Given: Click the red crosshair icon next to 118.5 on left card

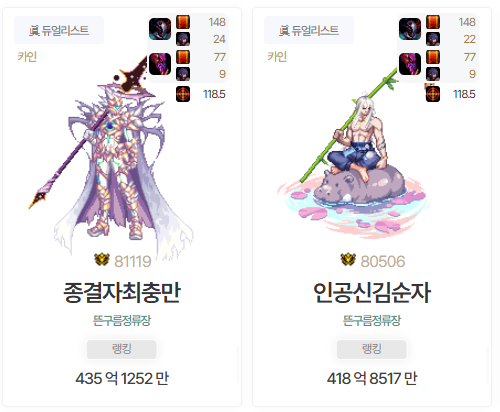Looking at the screenshot, I should [183, 94].
